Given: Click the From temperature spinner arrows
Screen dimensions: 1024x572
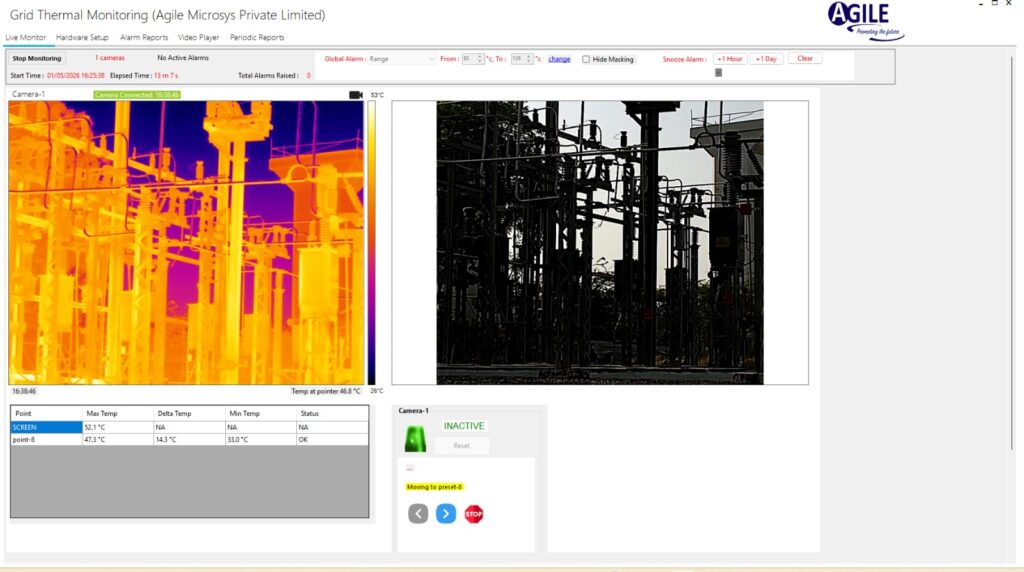Looking at the screenshot, I should tap(480, 59).
